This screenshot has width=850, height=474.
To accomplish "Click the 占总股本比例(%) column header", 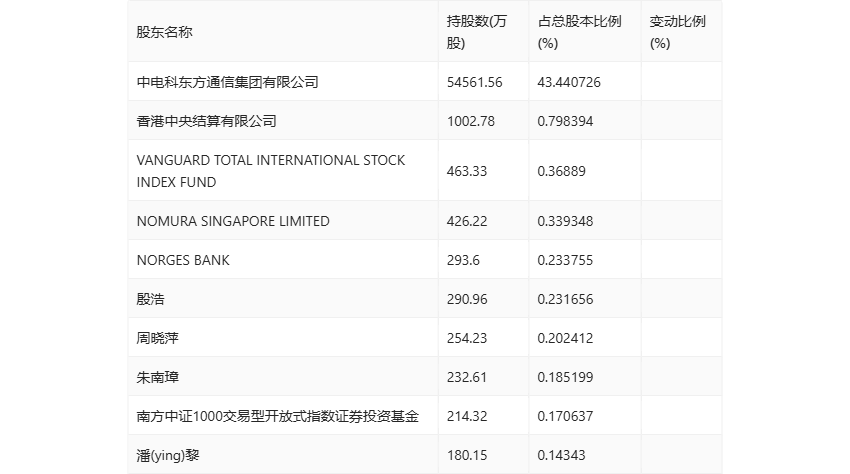I will (579, 33).
